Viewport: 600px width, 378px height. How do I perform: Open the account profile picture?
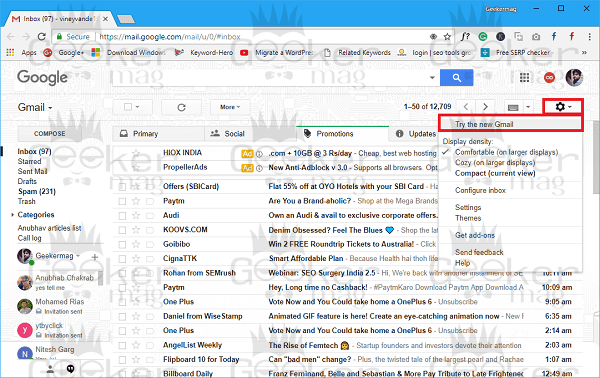(574, 78)
